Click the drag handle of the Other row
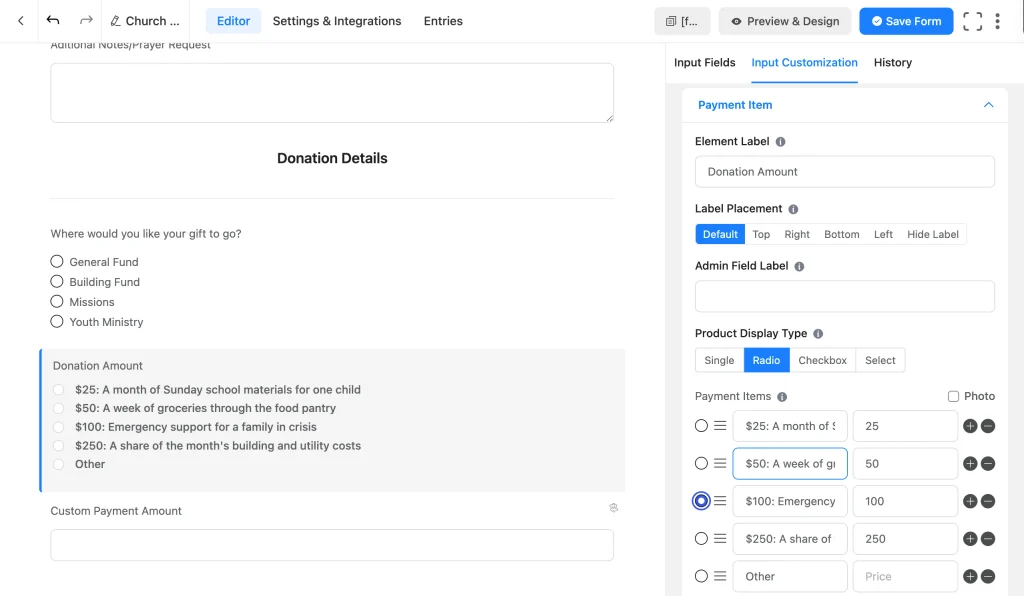 (x=720, y=576)
